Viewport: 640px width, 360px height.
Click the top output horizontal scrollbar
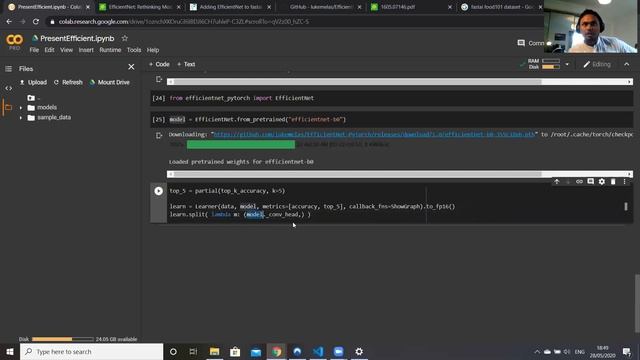click(x=400, y=82)
